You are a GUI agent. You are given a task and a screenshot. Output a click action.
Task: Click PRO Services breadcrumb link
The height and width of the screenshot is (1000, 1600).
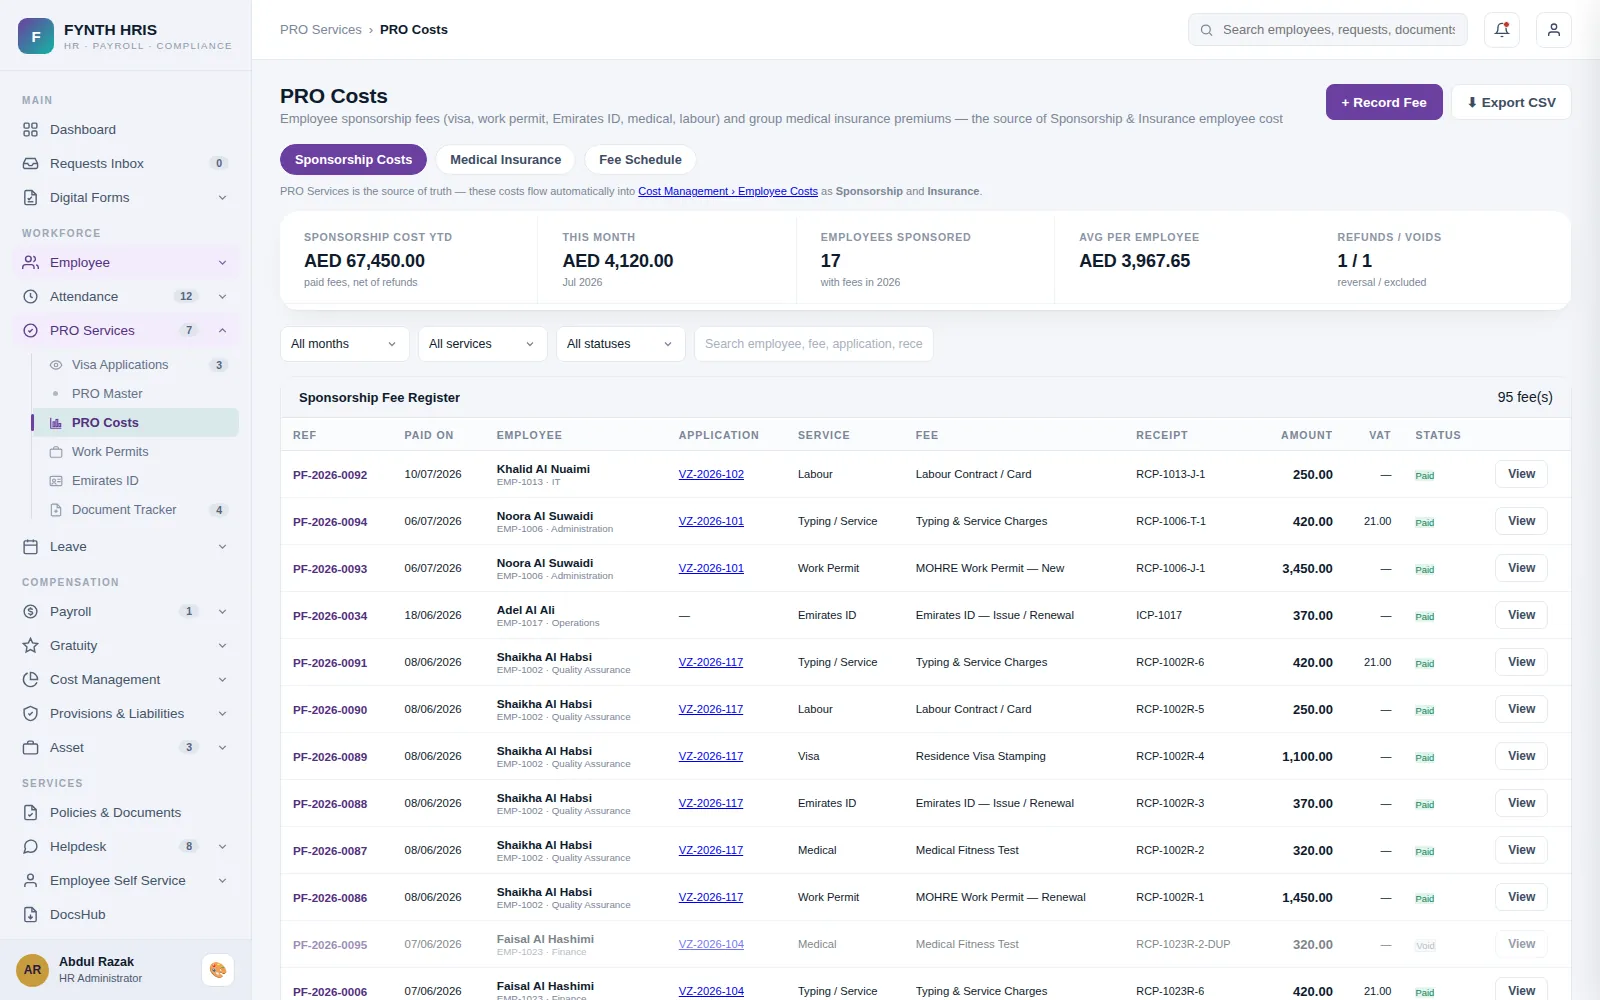(321, 30)
